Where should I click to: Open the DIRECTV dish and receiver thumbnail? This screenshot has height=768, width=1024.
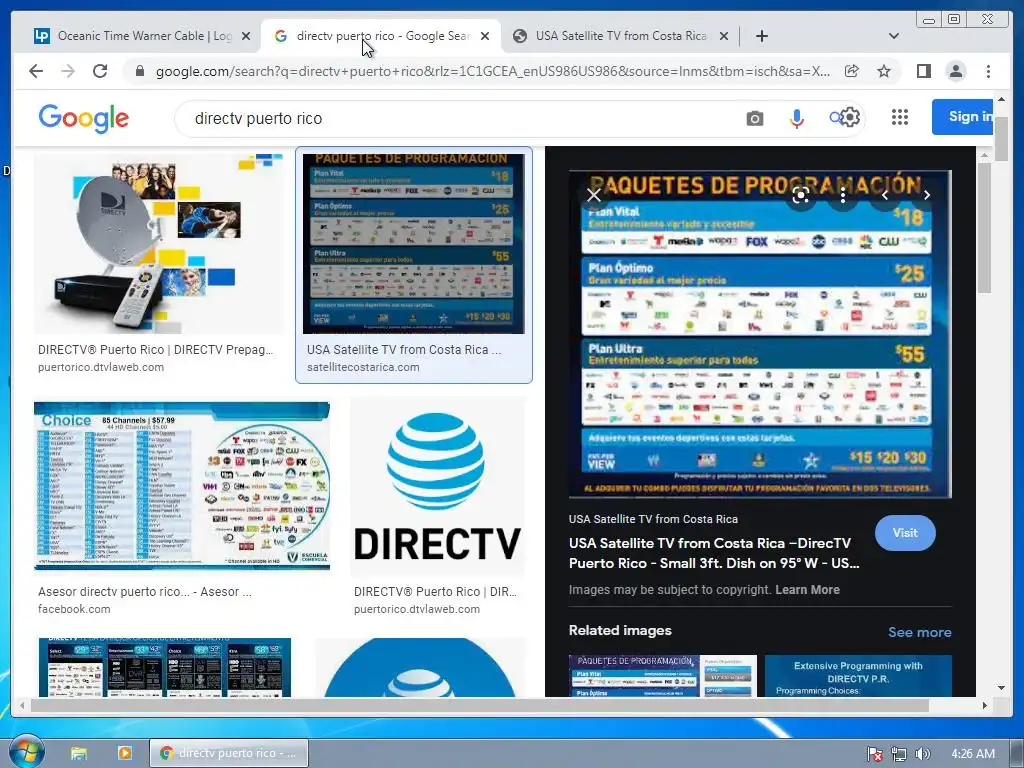coord(159,243)
